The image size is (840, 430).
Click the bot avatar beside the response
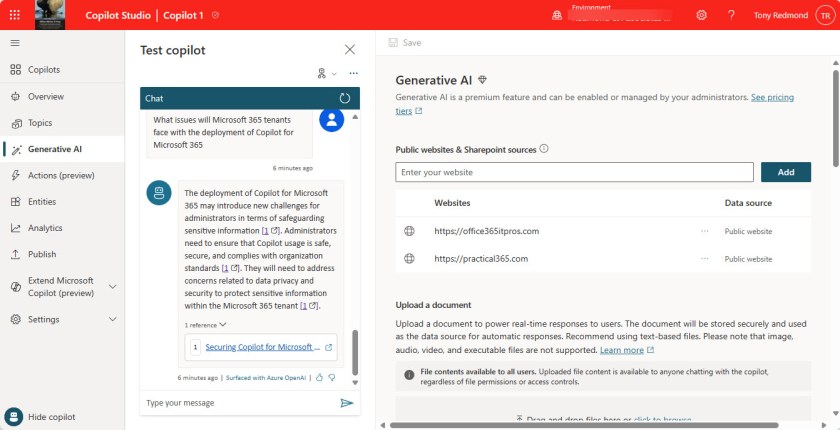(x=159, y=193)
